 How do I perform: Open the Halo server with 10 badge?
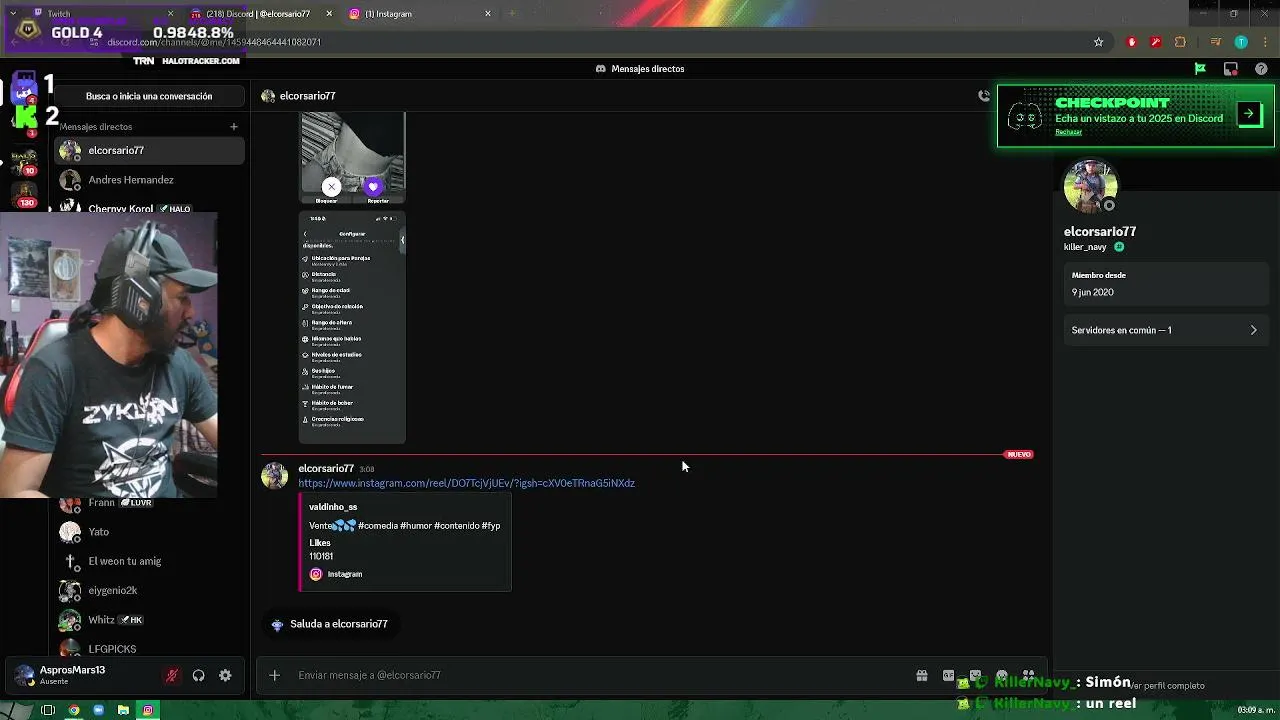[24, 160]
